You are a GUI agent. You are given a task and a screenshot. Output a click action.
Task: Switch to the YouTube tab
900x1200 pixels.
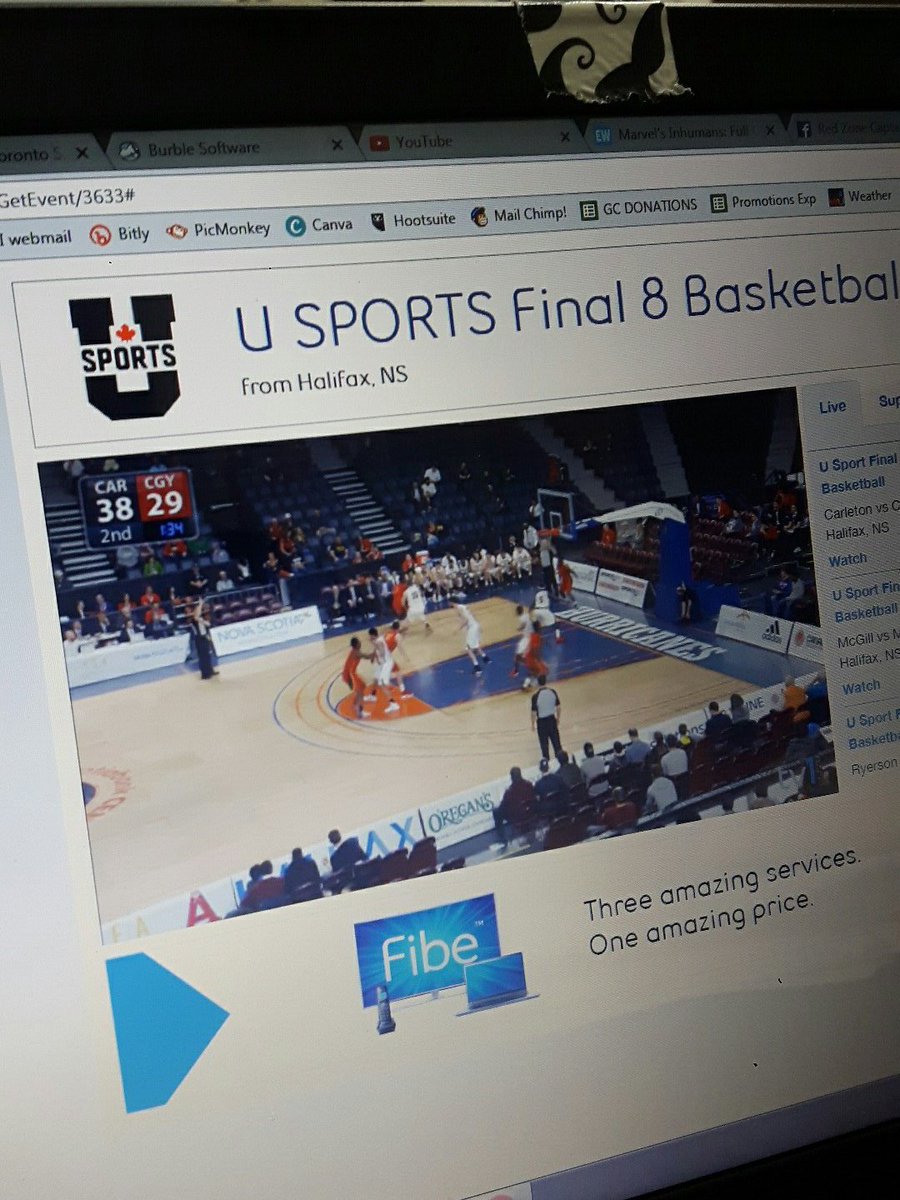[423, 142]
